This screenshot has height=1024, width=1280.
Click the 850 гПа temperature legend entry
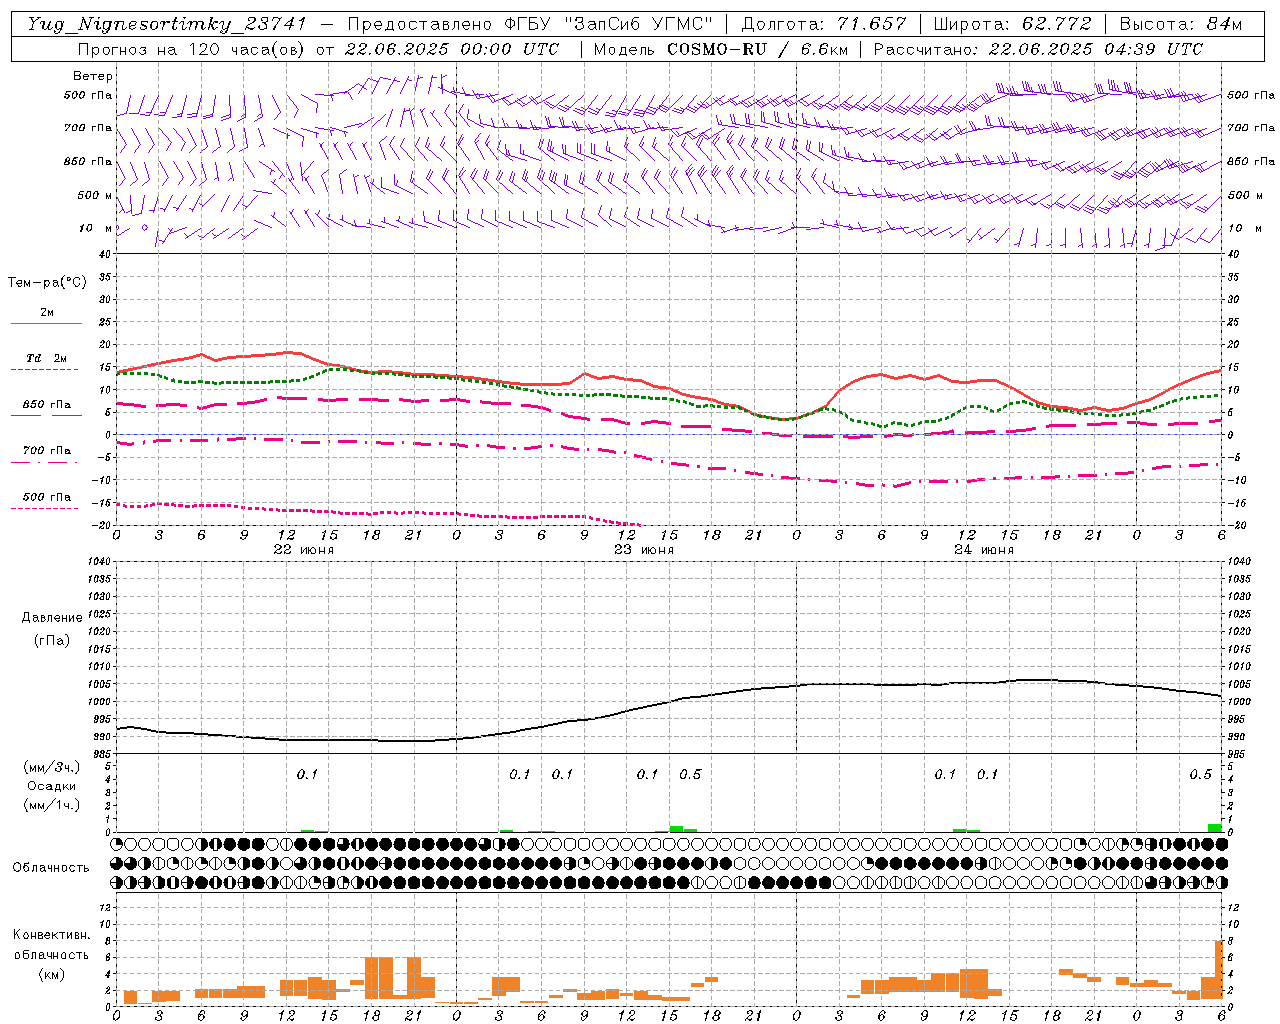(x=47, y=405)
